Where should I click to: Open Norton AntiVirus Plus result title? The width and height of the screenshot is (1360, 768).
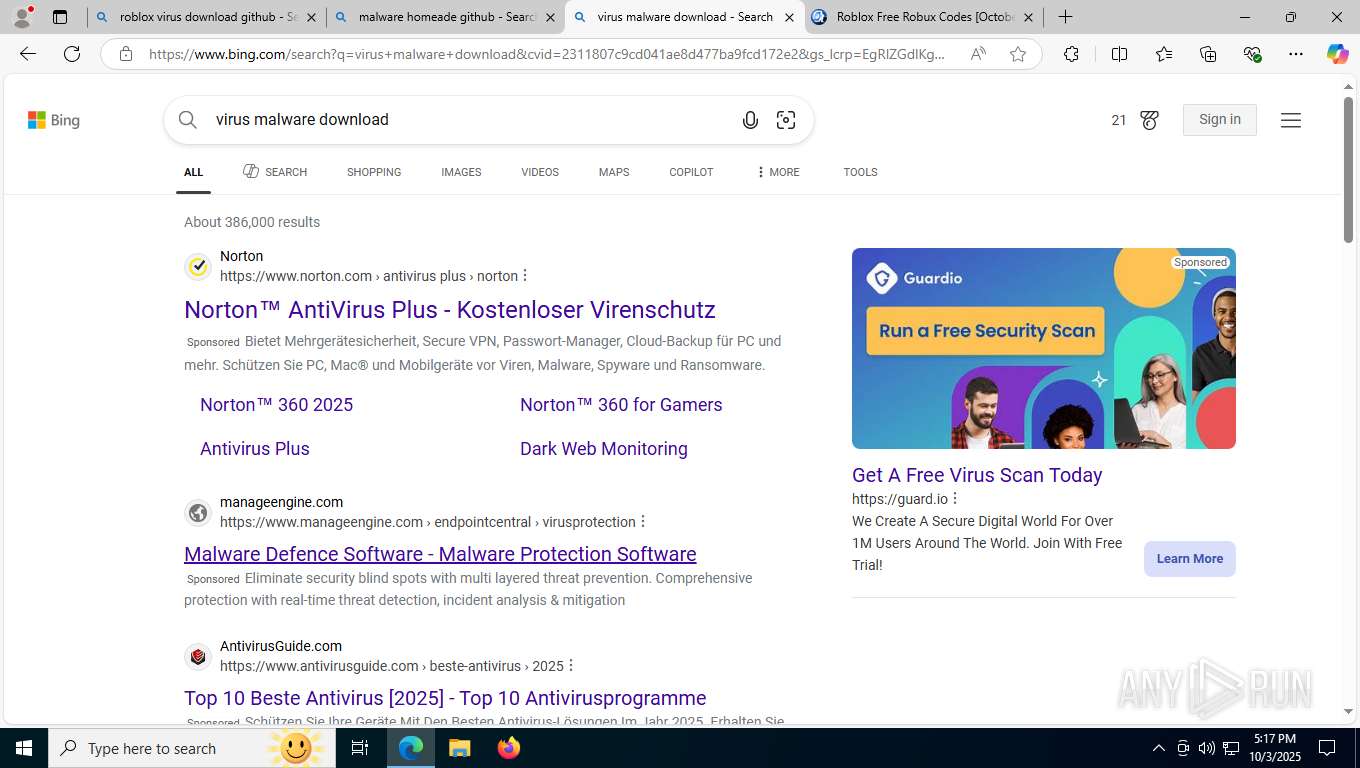(x=450, y=310)
